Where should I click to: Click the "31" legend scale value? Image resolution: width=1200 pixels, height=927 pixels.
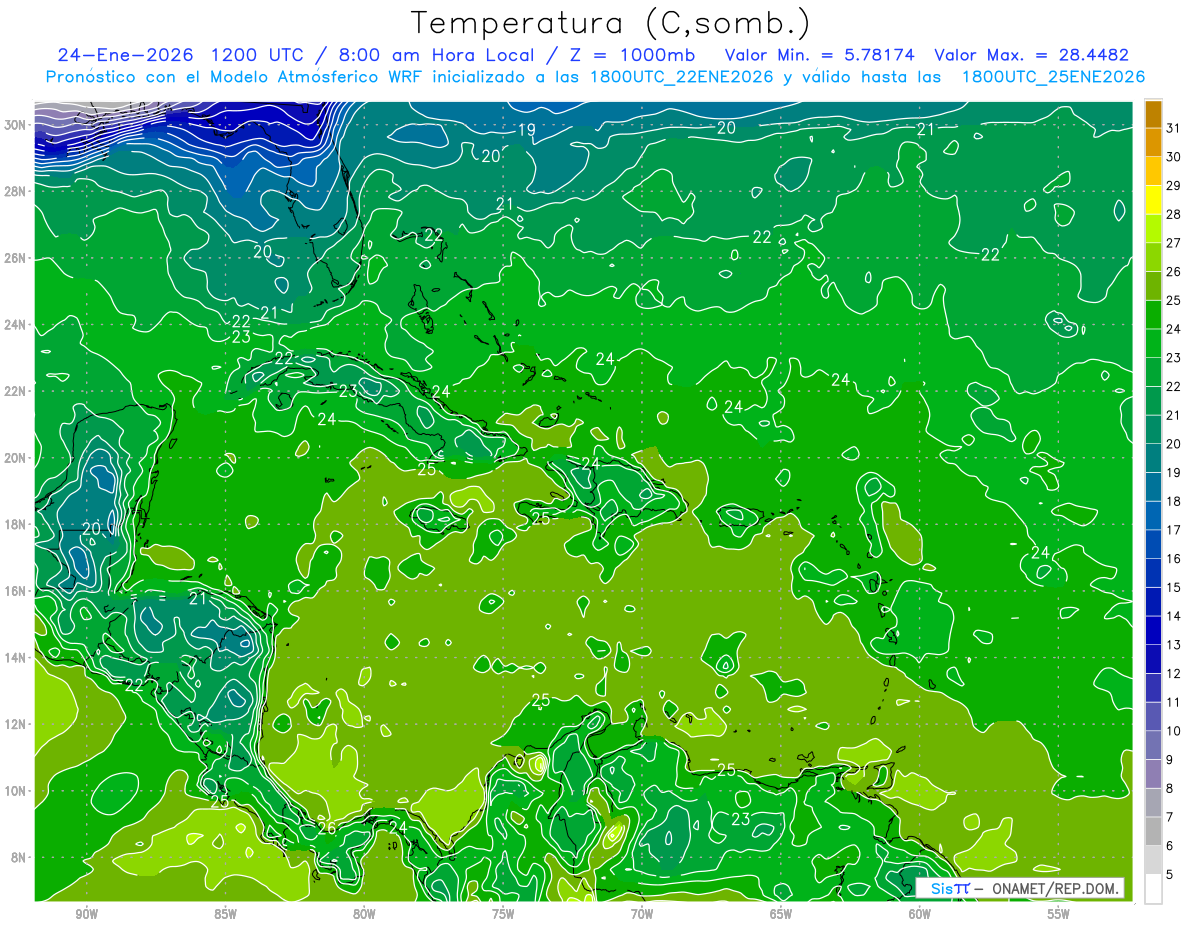pos(1175,128)
